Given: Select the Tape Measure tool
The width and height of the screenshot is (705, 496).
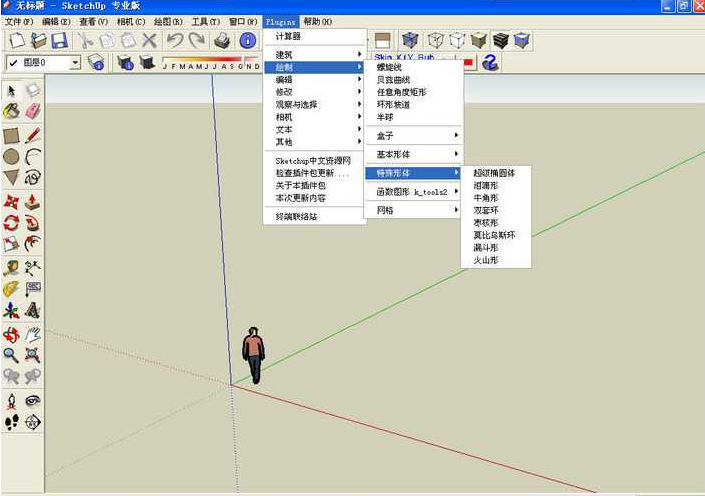Looking at the screenshot, I should pos(12,266).
